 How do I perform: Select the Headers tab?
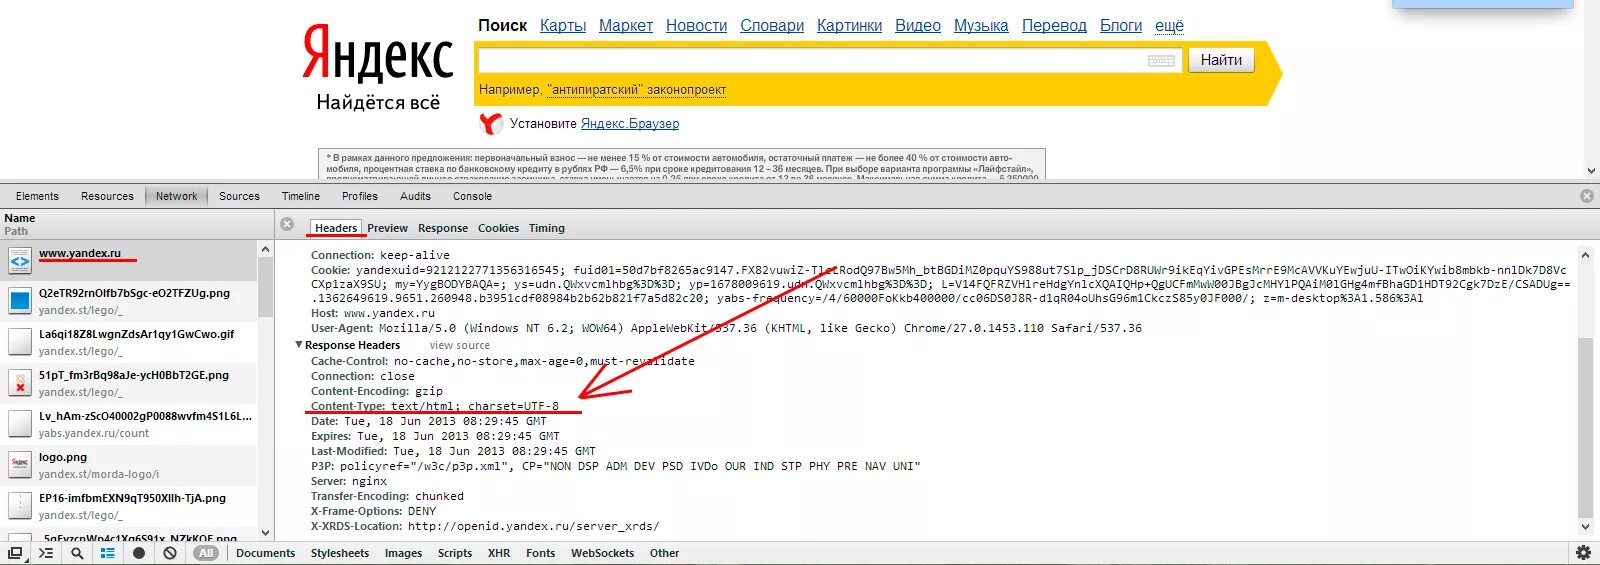335,228
